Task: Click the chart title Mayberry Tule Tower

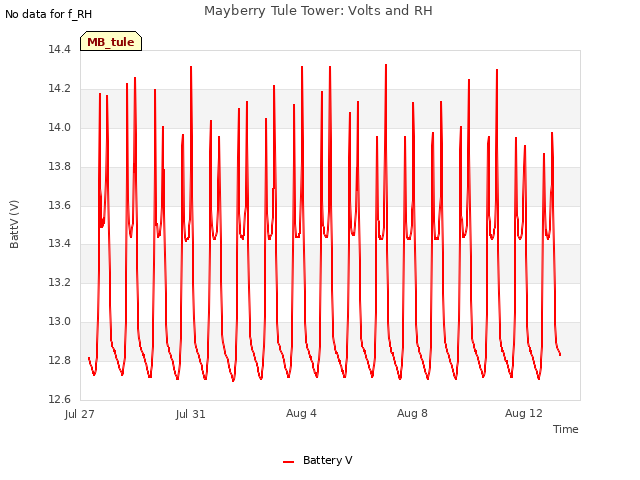Action: pos(318,11)
